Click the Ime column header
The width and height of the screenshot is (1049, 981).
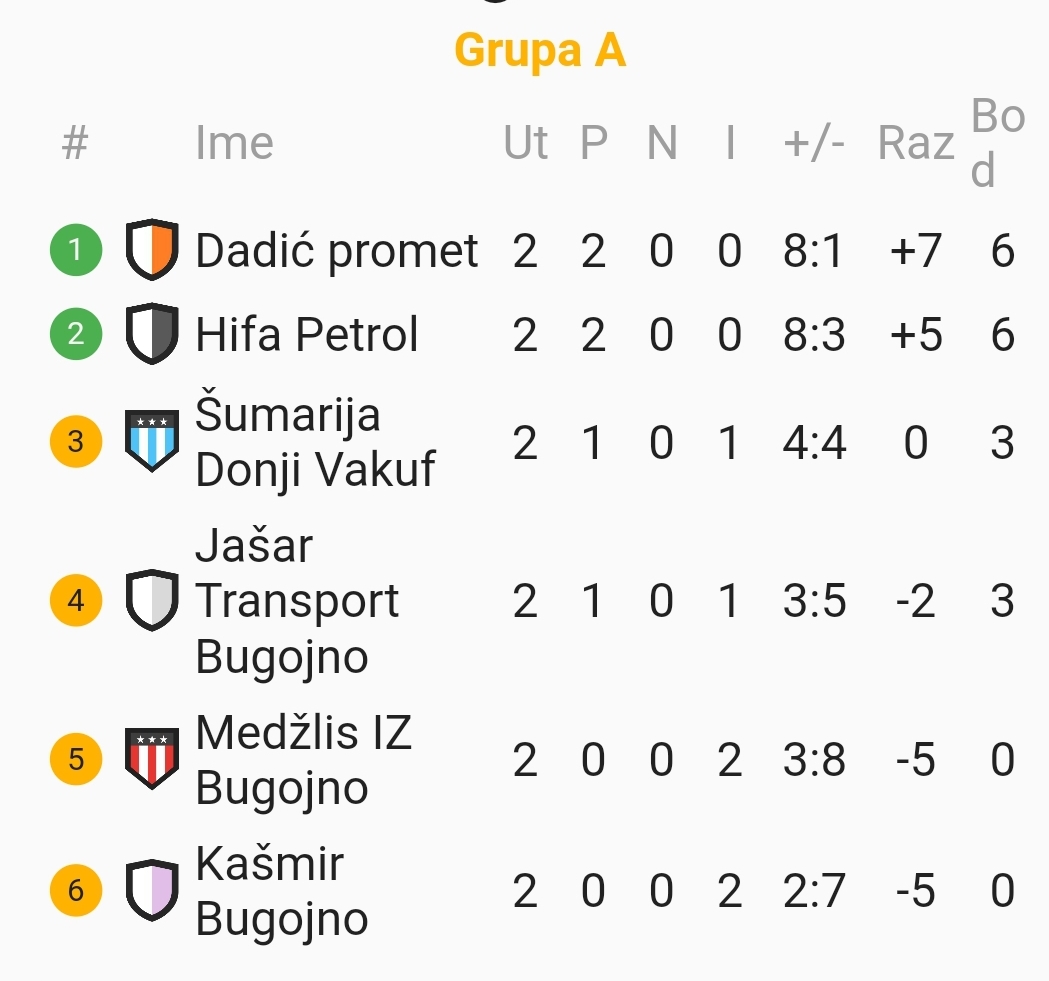click(234, 143)
